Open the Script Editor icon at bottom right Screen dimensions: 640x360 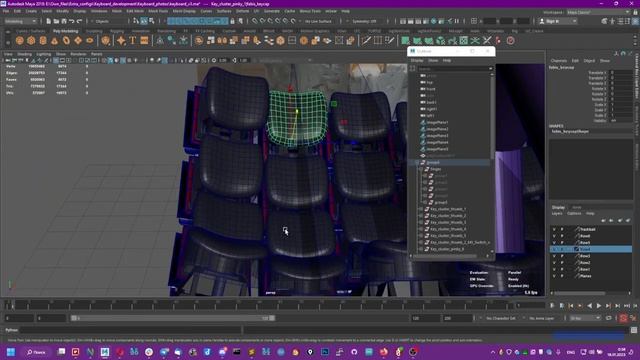tap(634, 330)
